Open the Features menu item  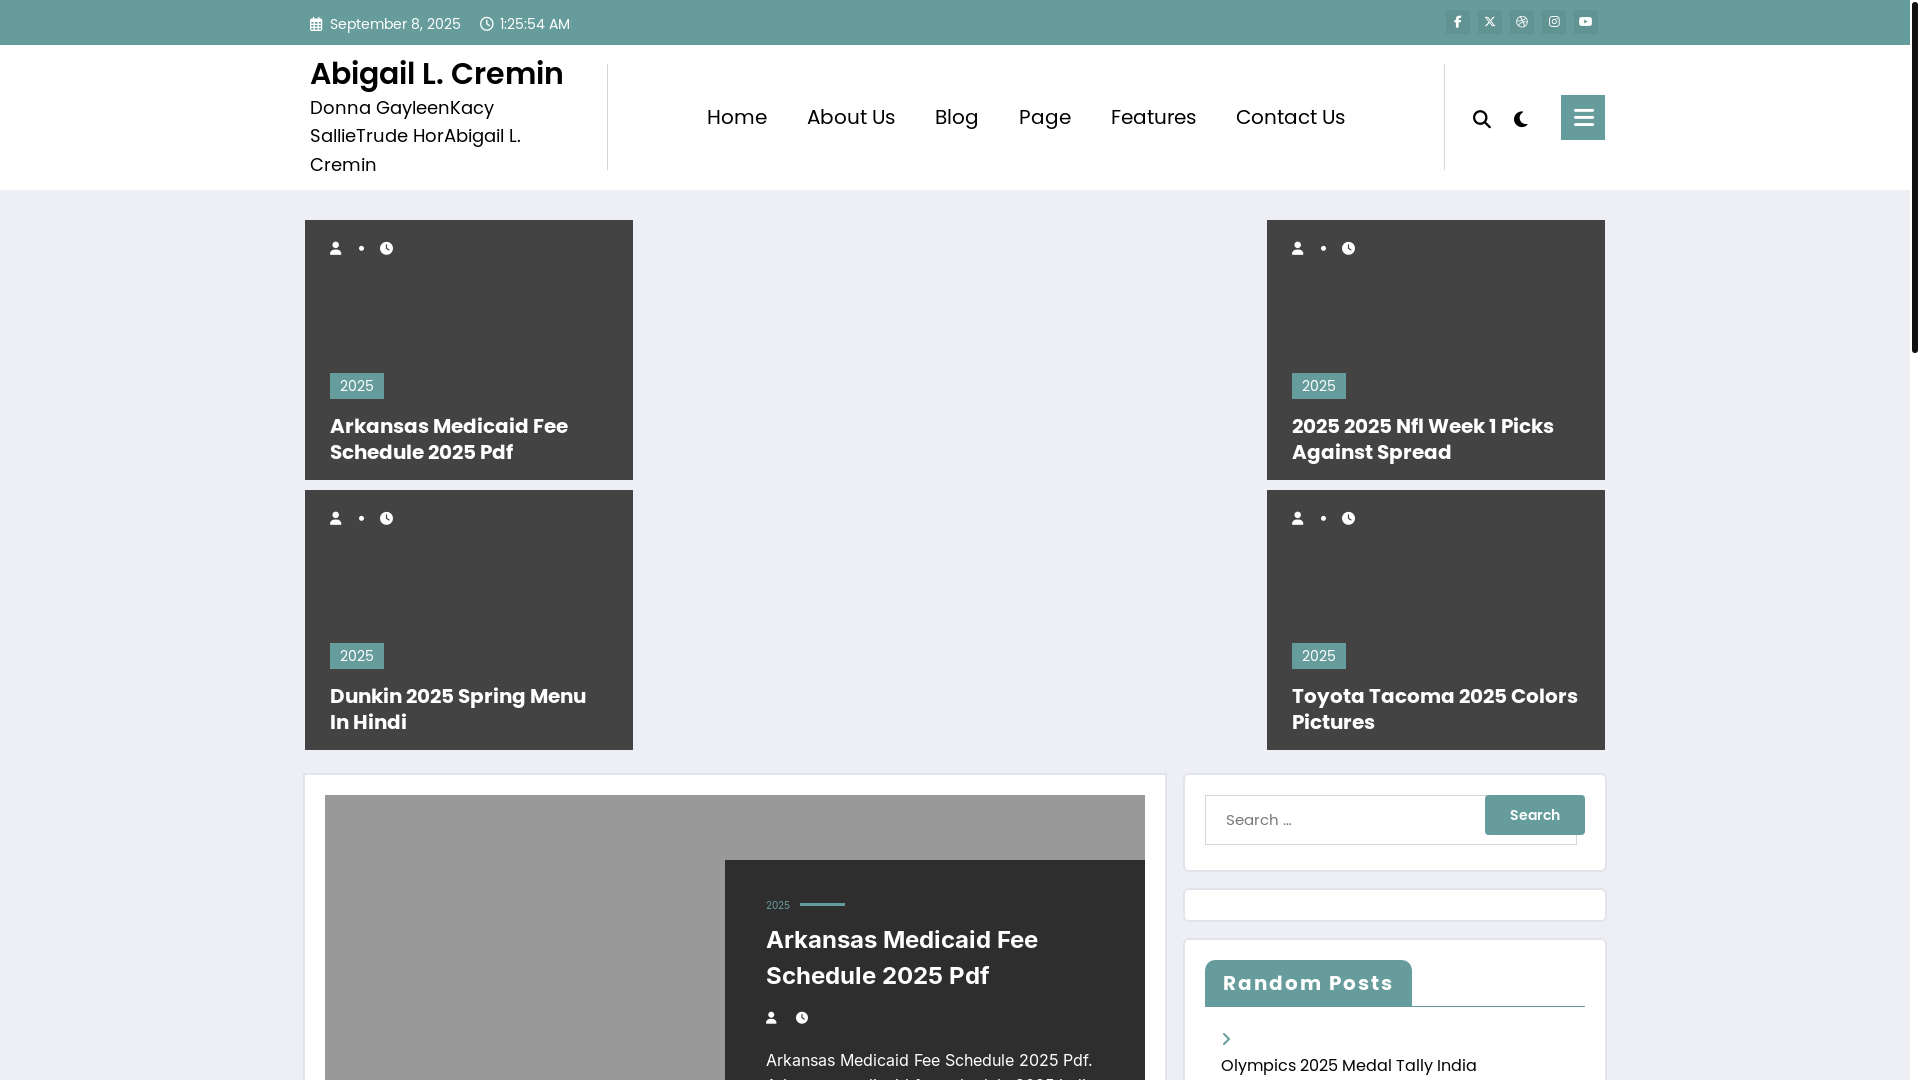[x=1153, y=117]
